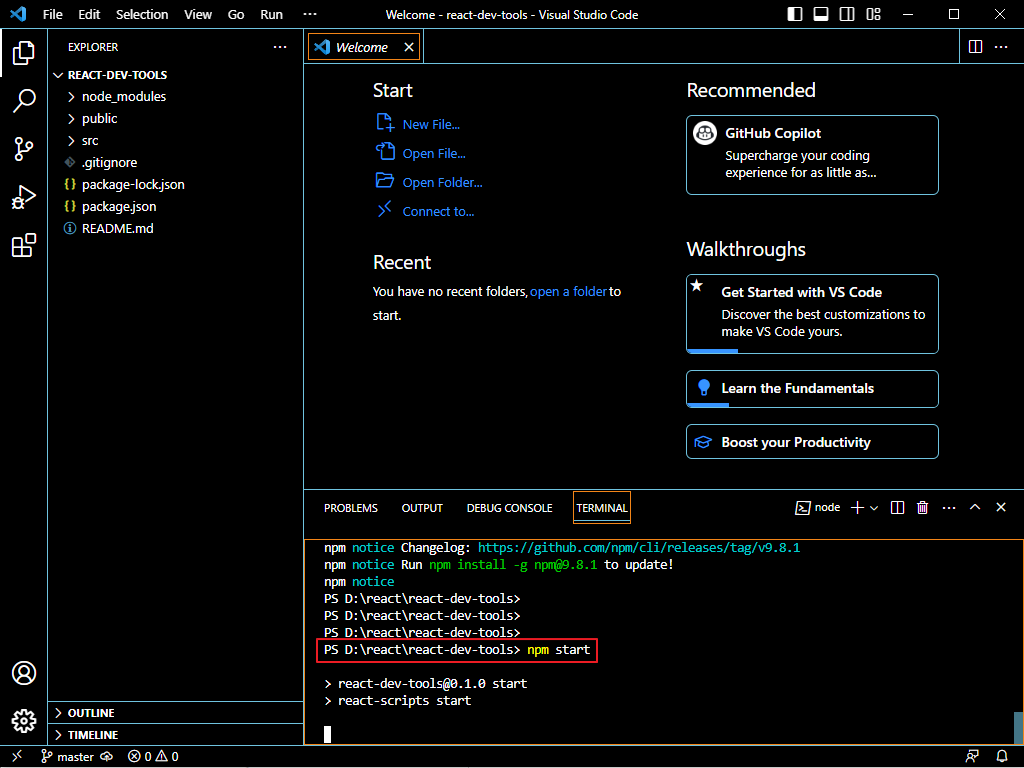Open the Manage gear icon
This screenshot has width=1024, height=768.
pos(24,721)
